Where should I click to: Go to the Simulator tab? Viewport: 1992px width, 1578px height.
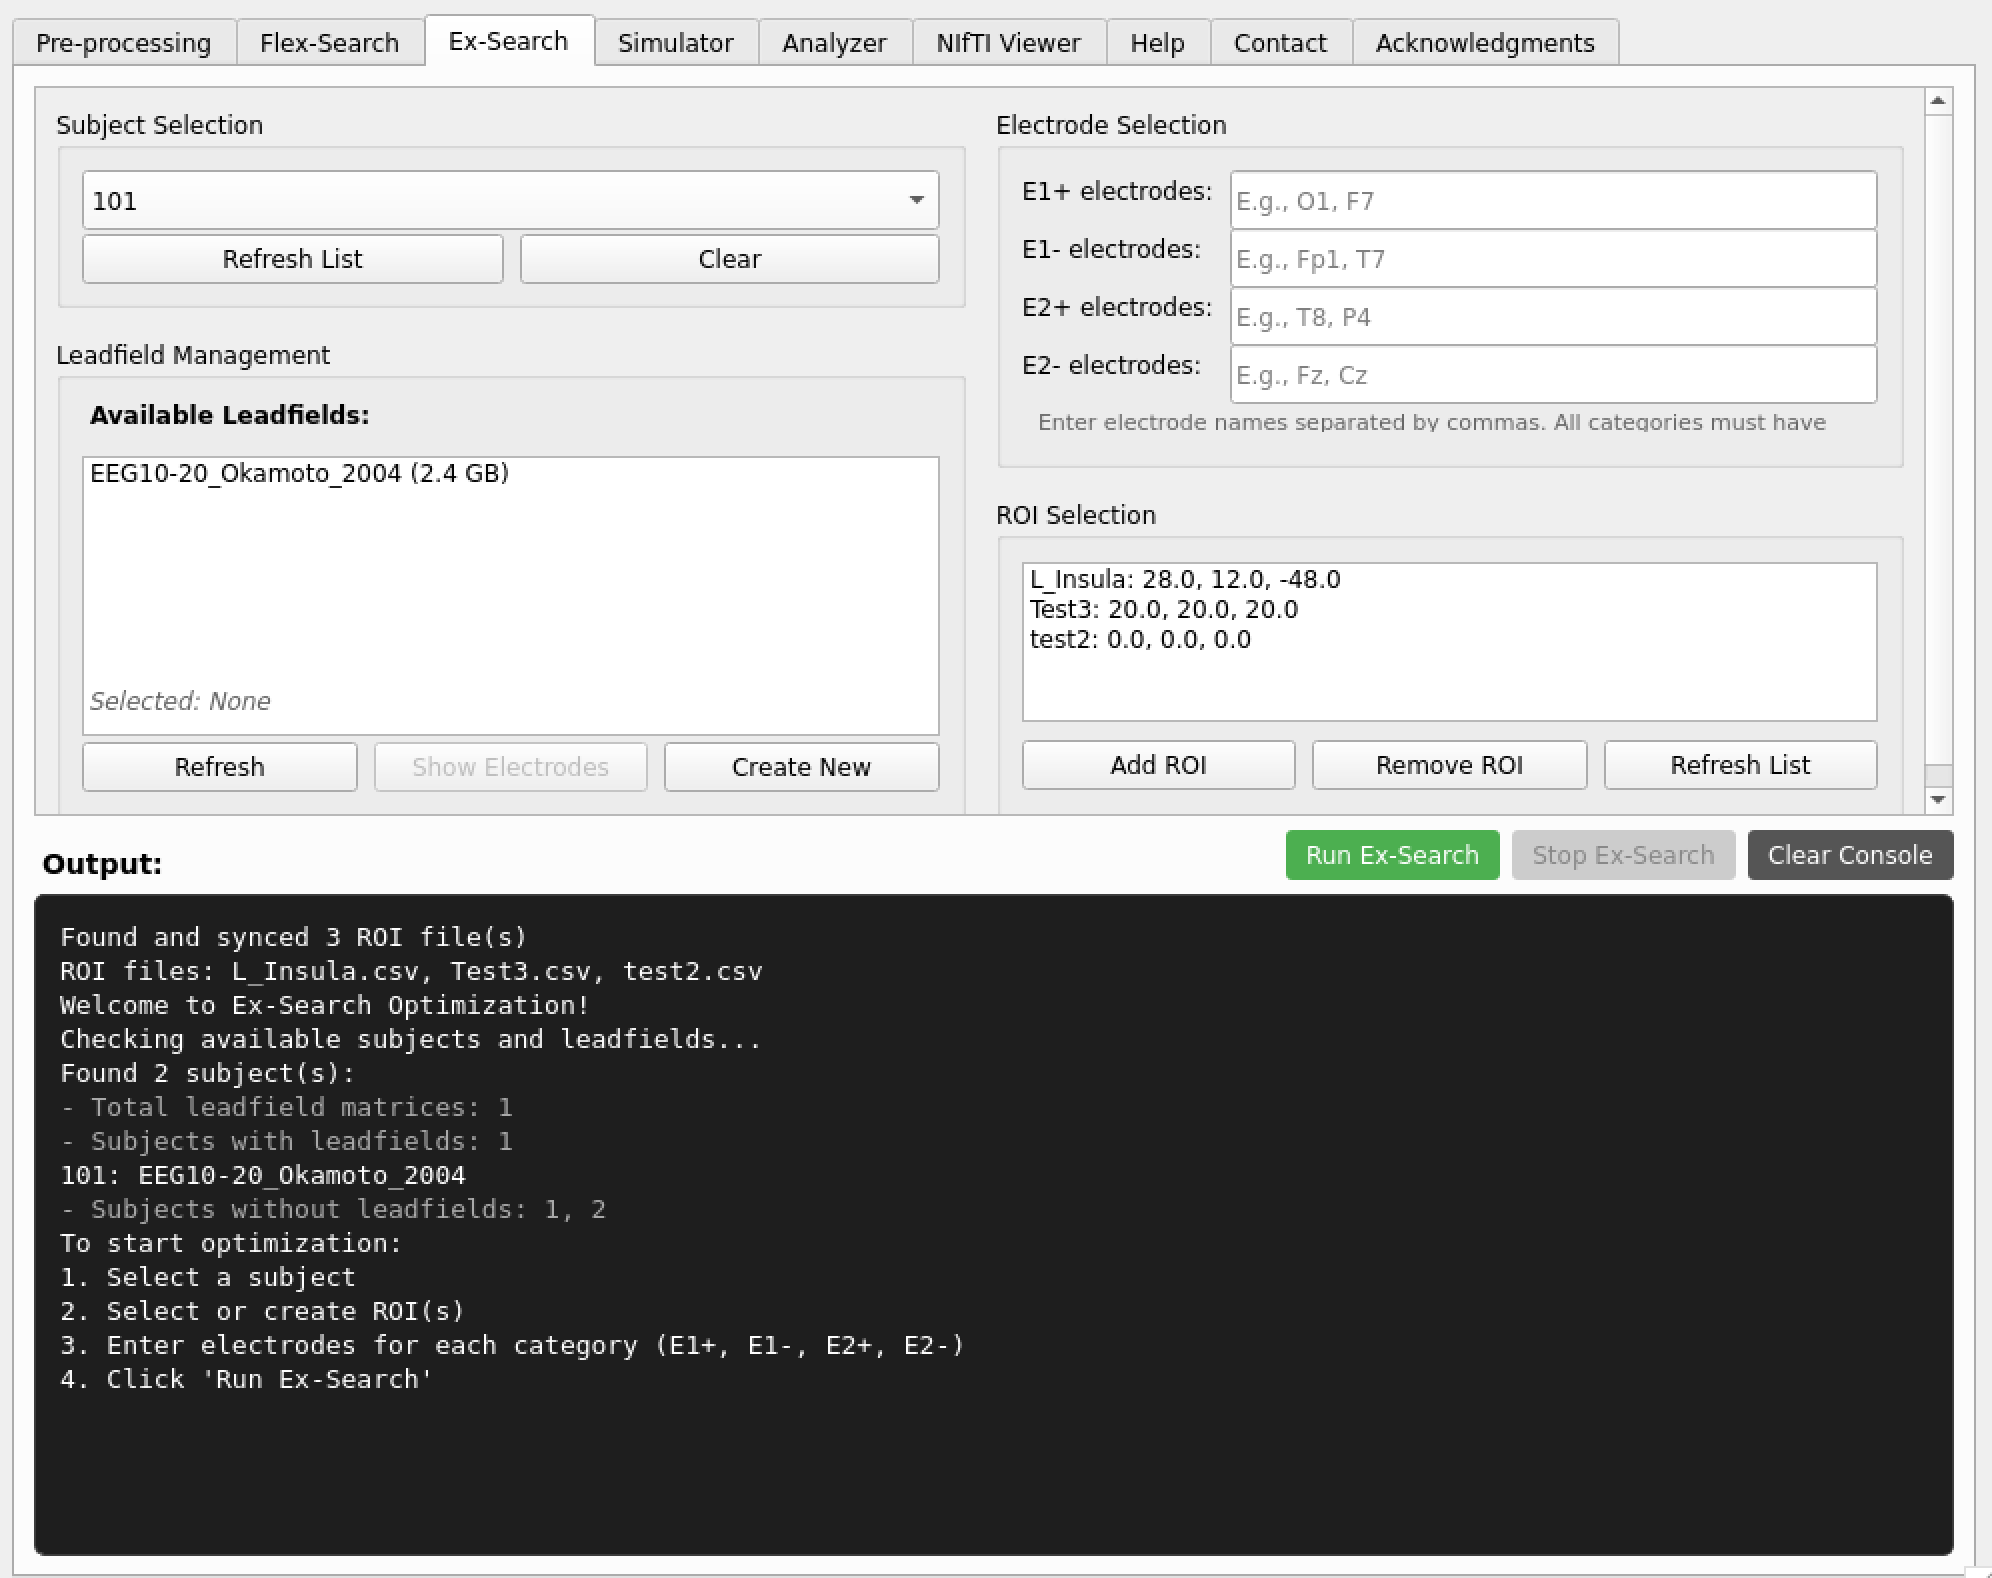coord(676,43)
